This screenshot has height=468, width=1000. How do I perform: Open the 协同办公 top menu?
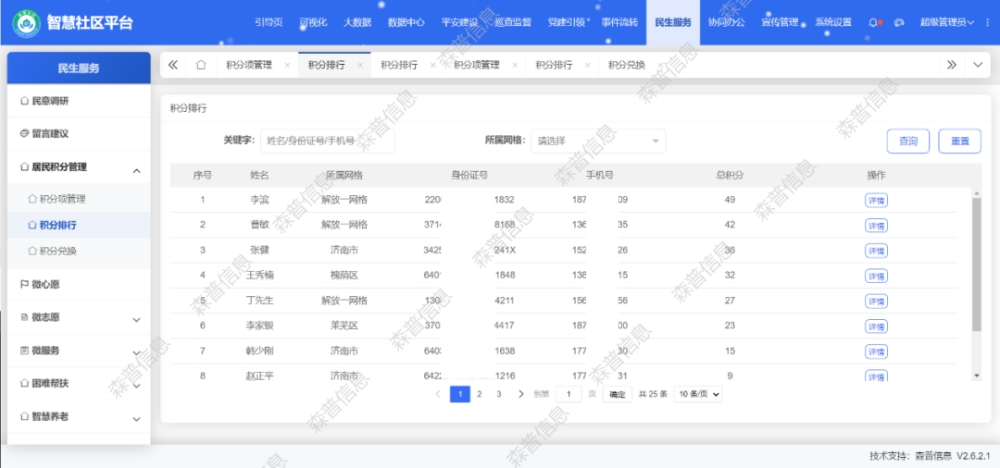coord(726,22)
